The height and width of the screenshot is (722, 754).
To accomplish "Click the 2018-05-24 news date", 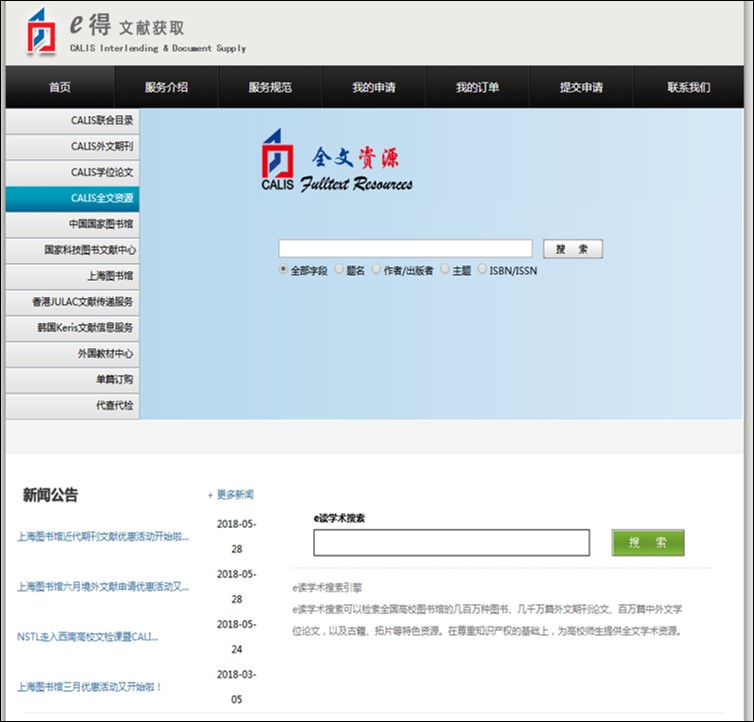I will click(x=236, y=637).
